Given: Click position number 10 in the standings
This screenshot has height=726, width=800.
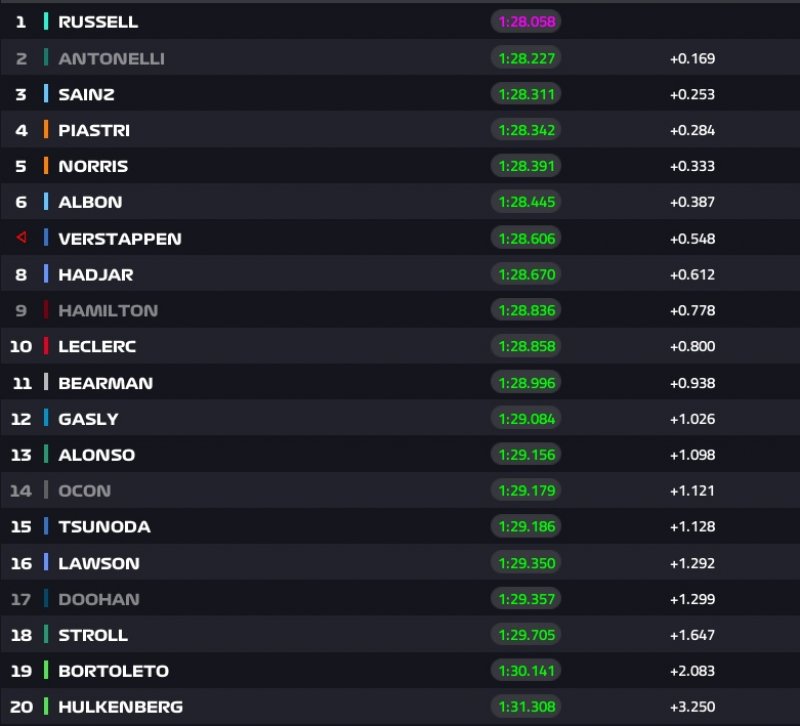Looking at the screenshot, I should click(x=21, y=346).
